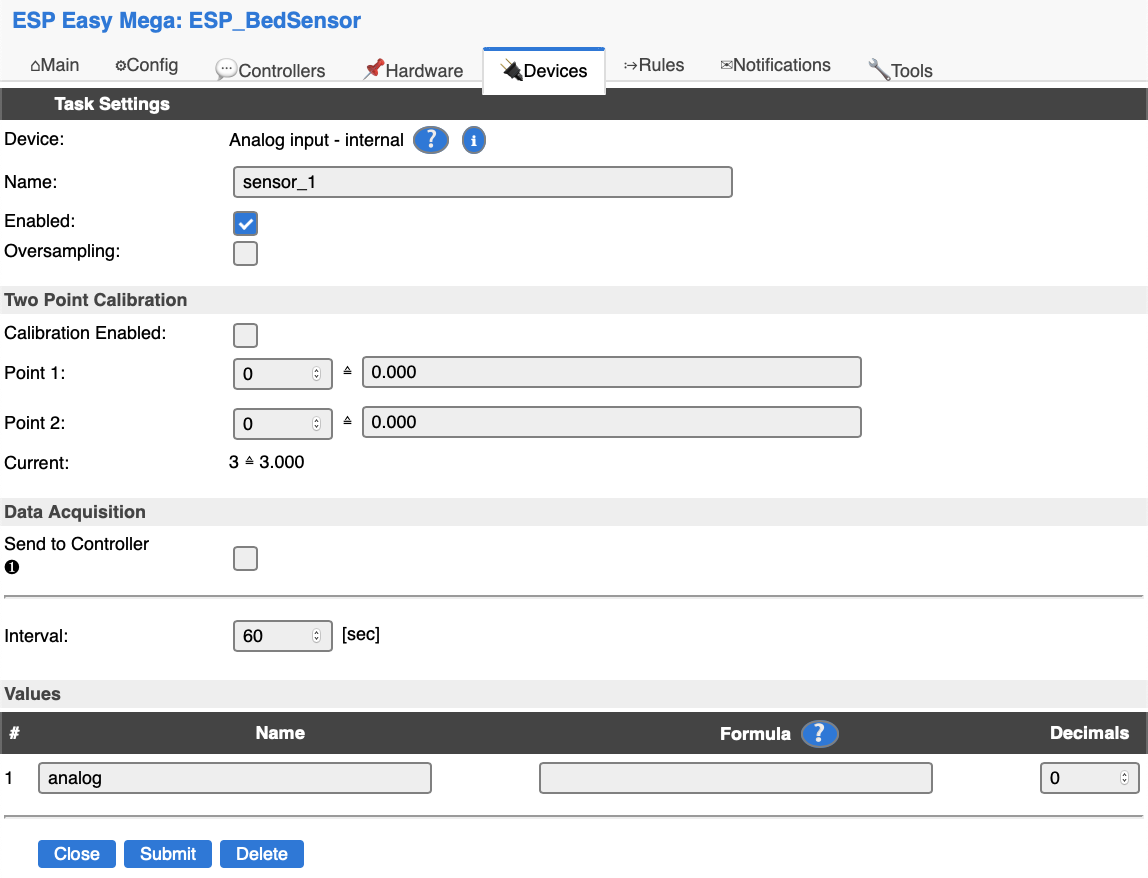Click the 'Oversampling:' label

(x=62, y=251)
